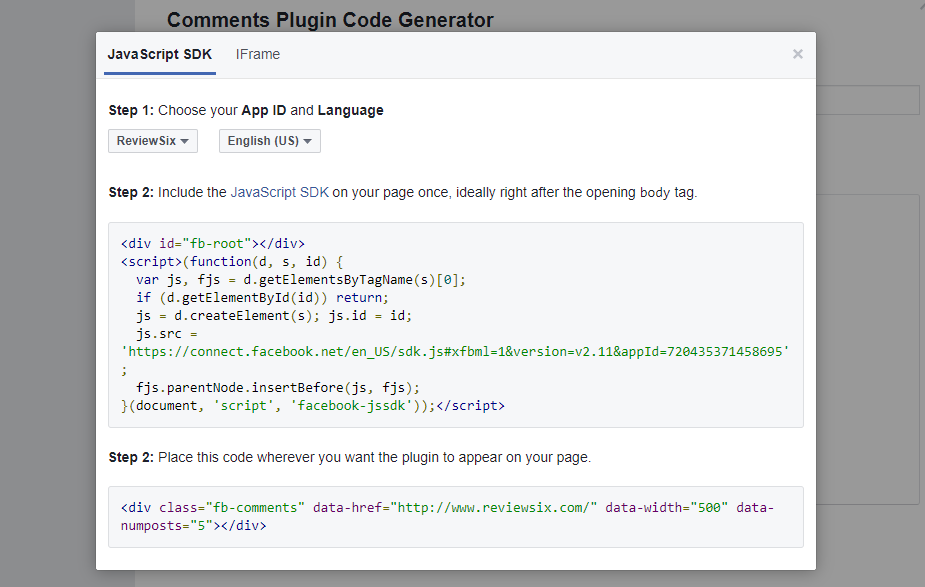Open the English (US) language dropdown

click(269, 140)
